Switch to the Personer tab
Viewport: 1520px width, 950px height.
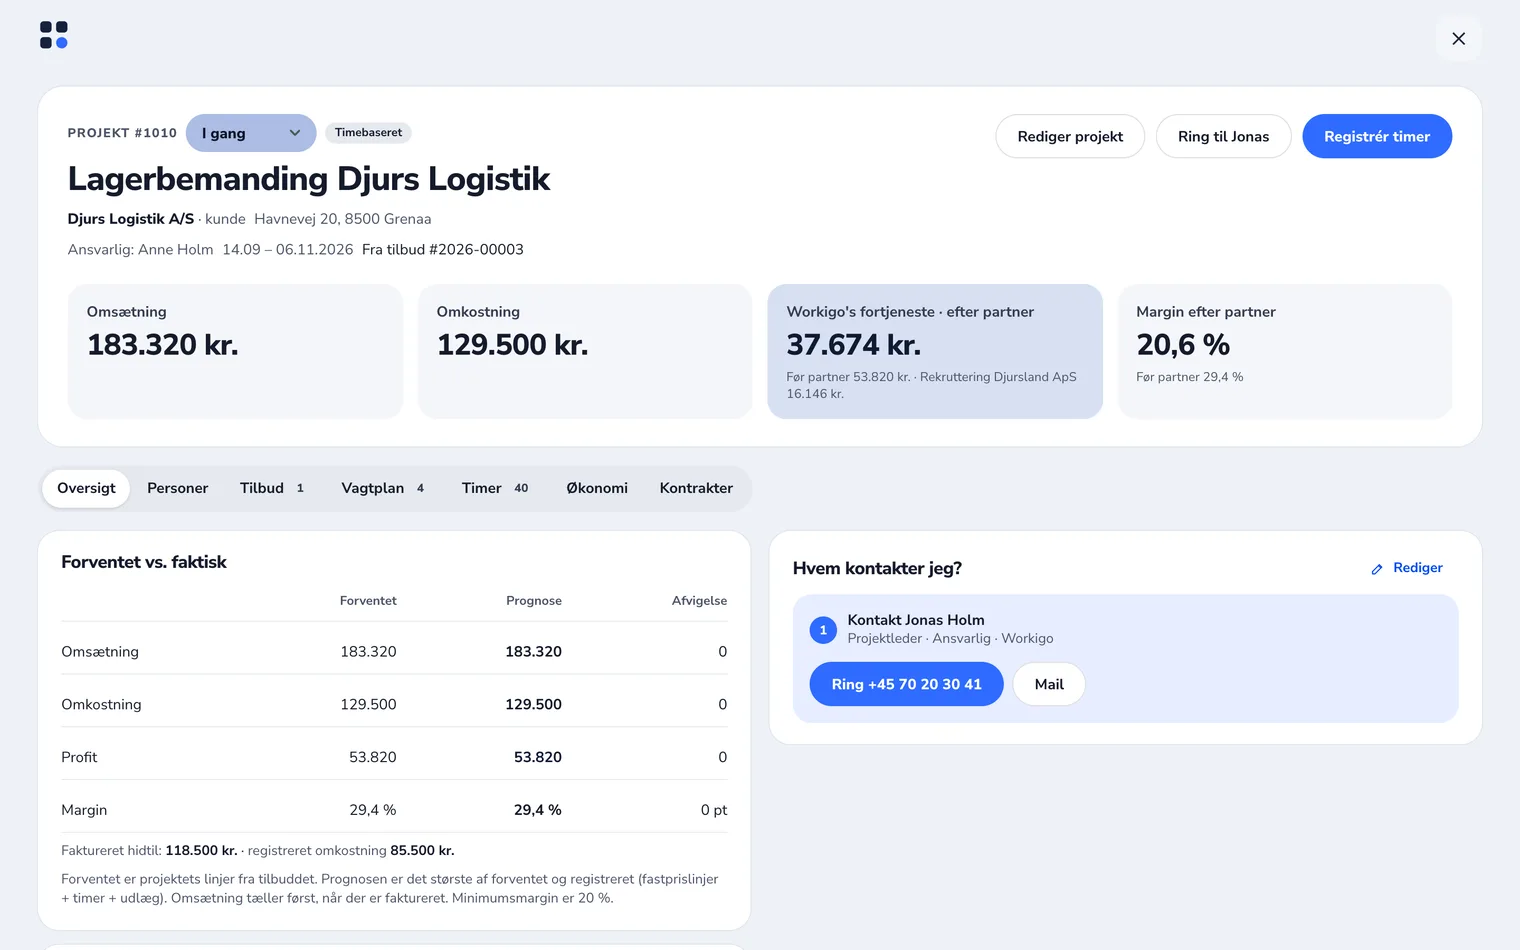point(178,488)
